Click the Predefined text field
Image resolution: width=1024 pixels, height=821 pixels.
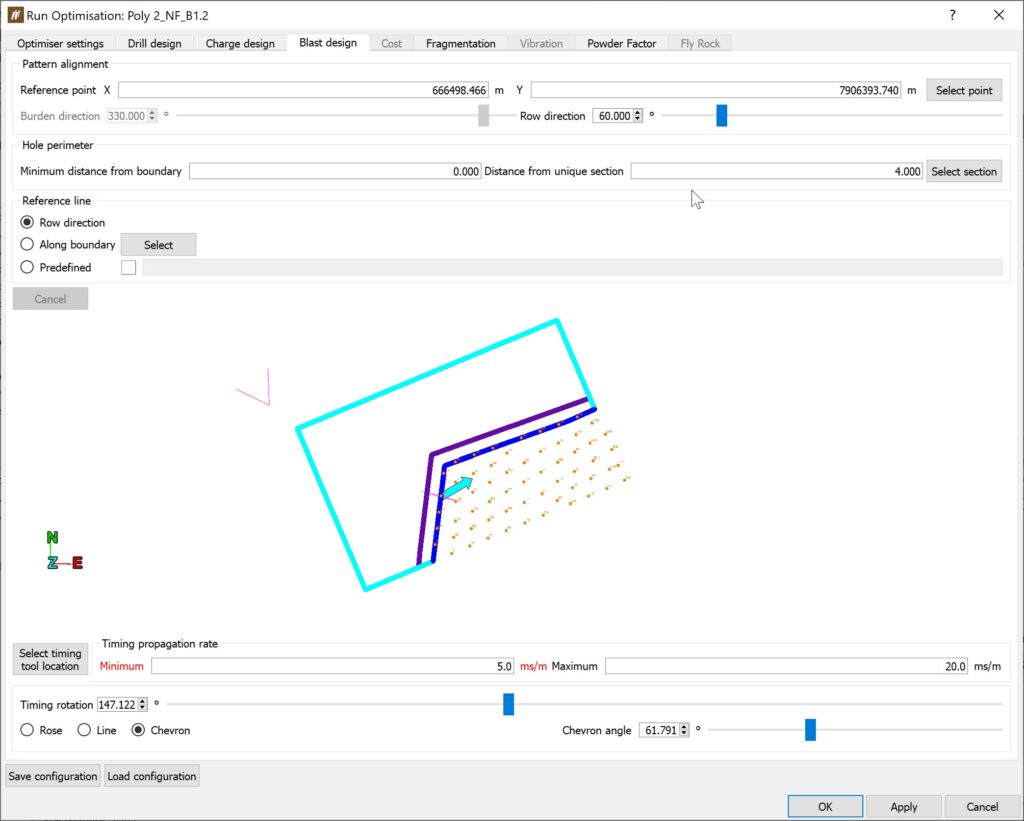(573, 267)
